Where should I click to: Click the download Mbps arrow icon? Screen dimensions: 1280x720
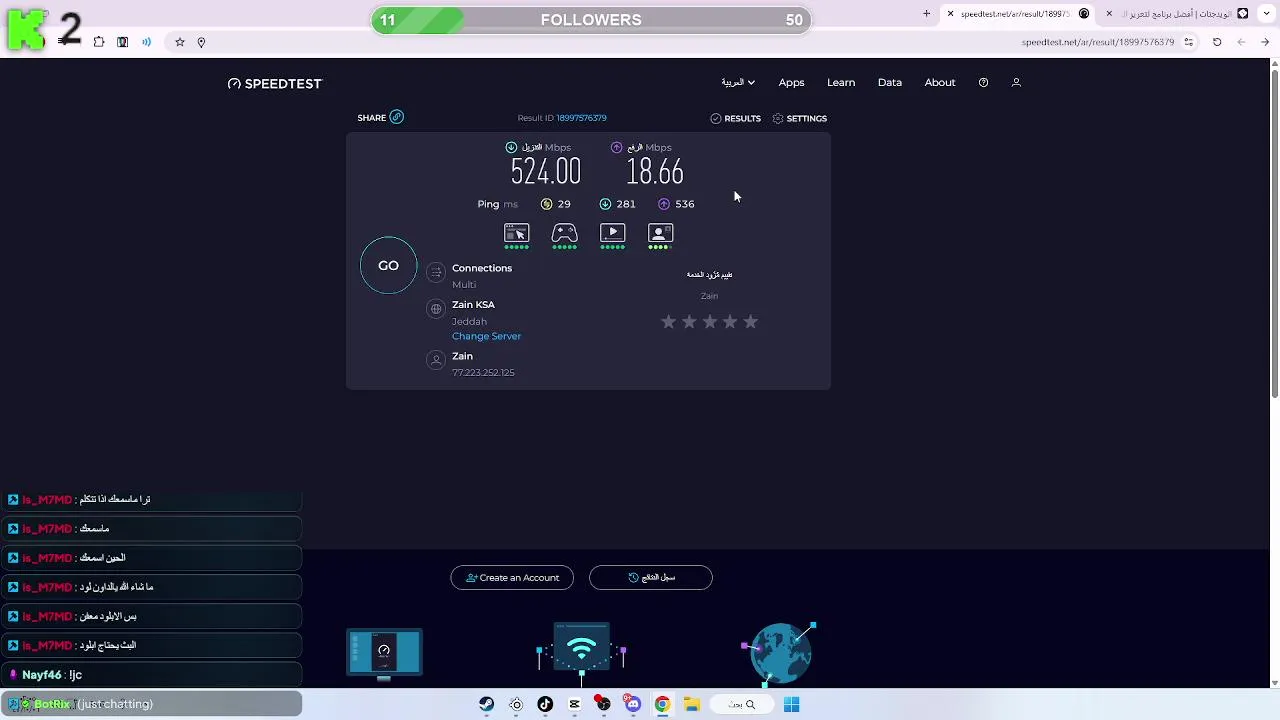click(511, 147)
